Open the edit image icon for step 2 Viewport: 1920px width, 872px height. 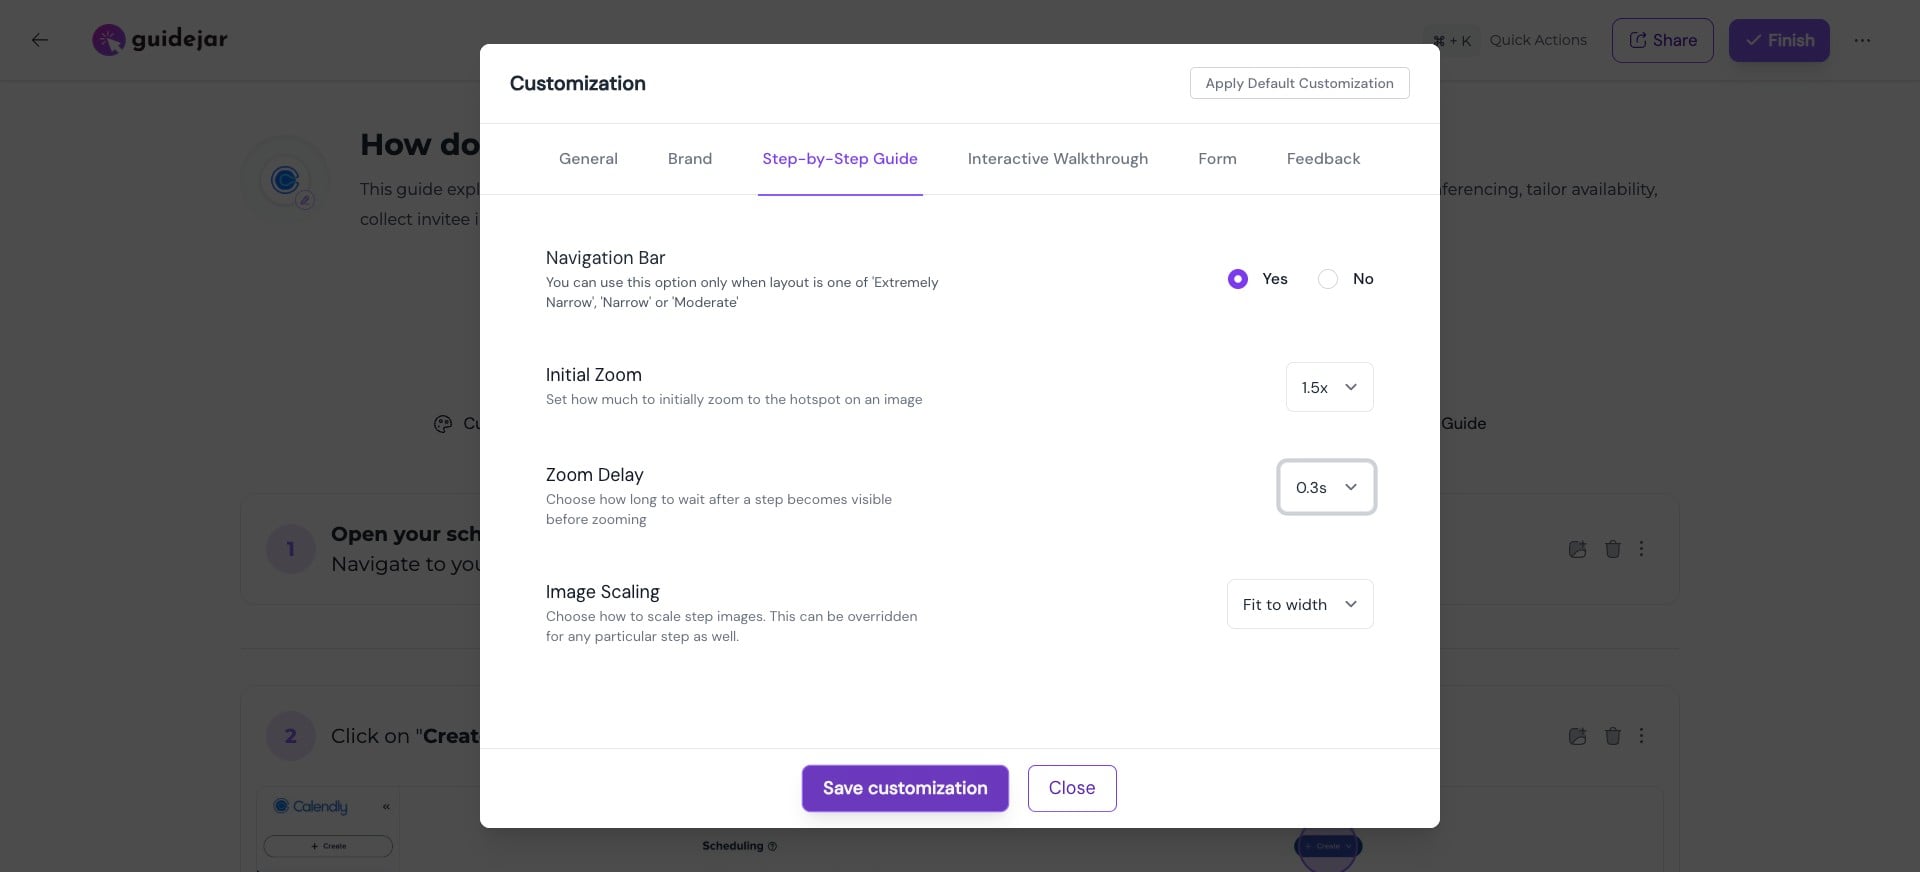pos(1577,736)
